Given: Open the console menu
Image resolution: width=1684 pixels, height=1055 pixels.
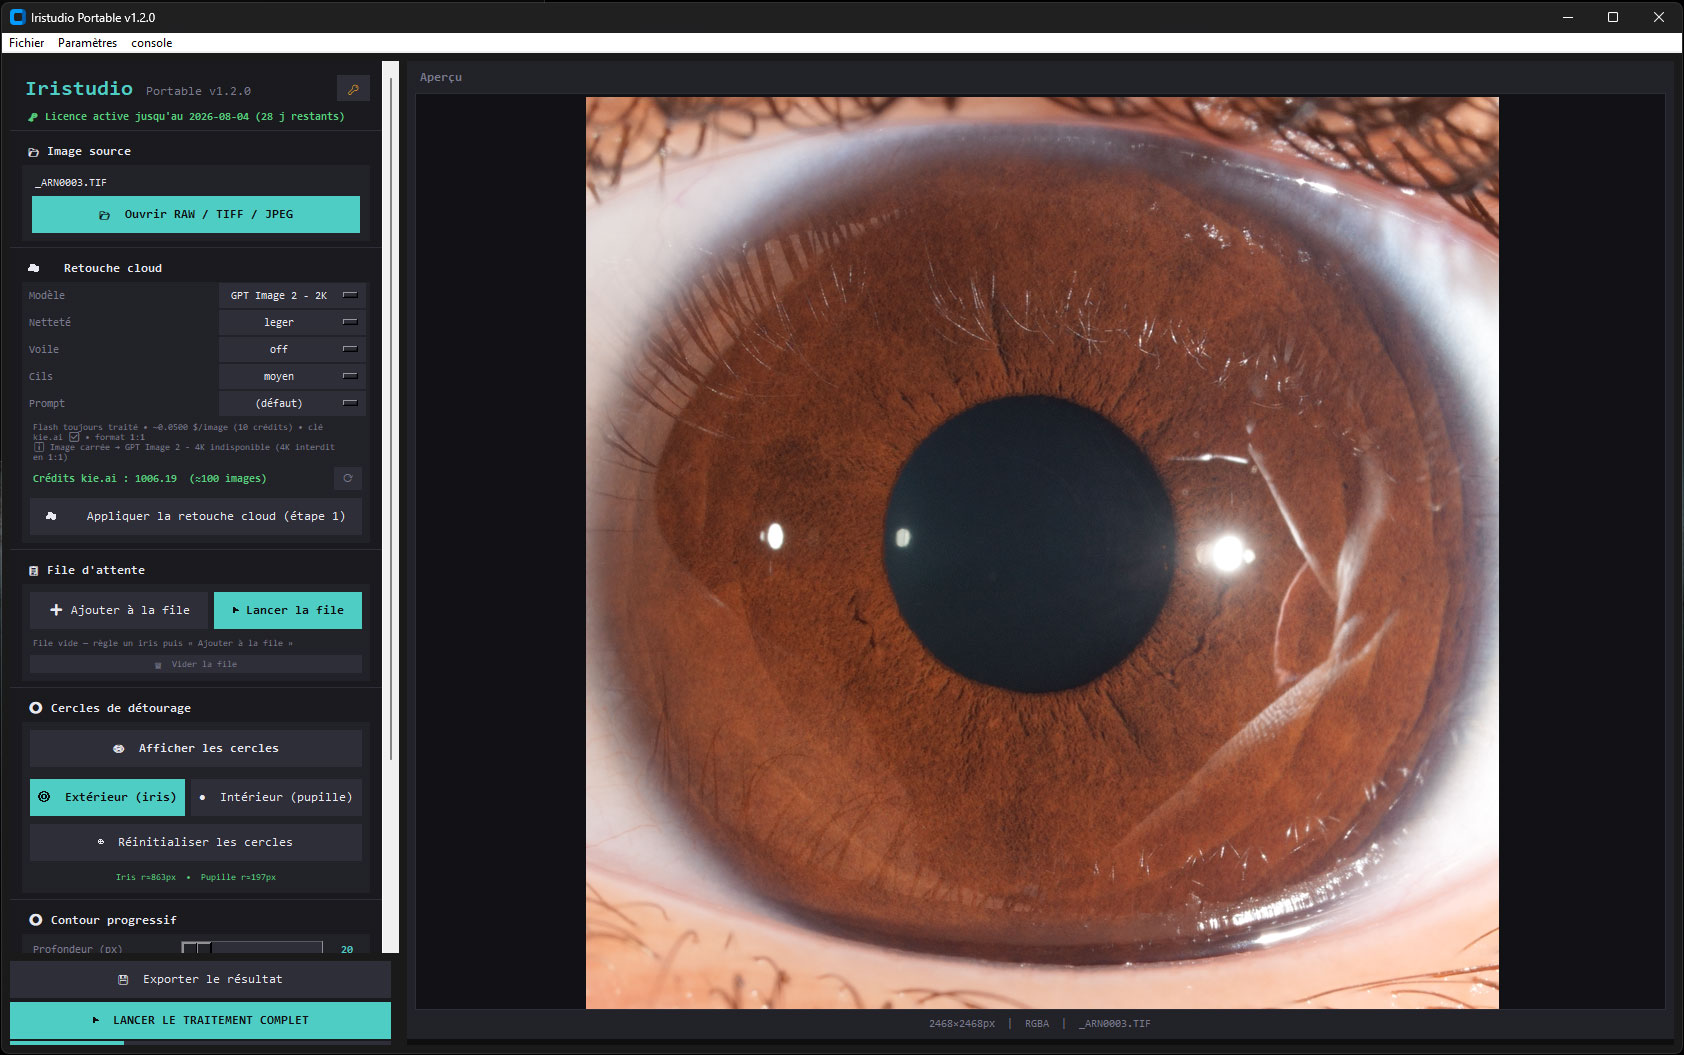Looking at the screenshot, I should (x=152, y=43).
